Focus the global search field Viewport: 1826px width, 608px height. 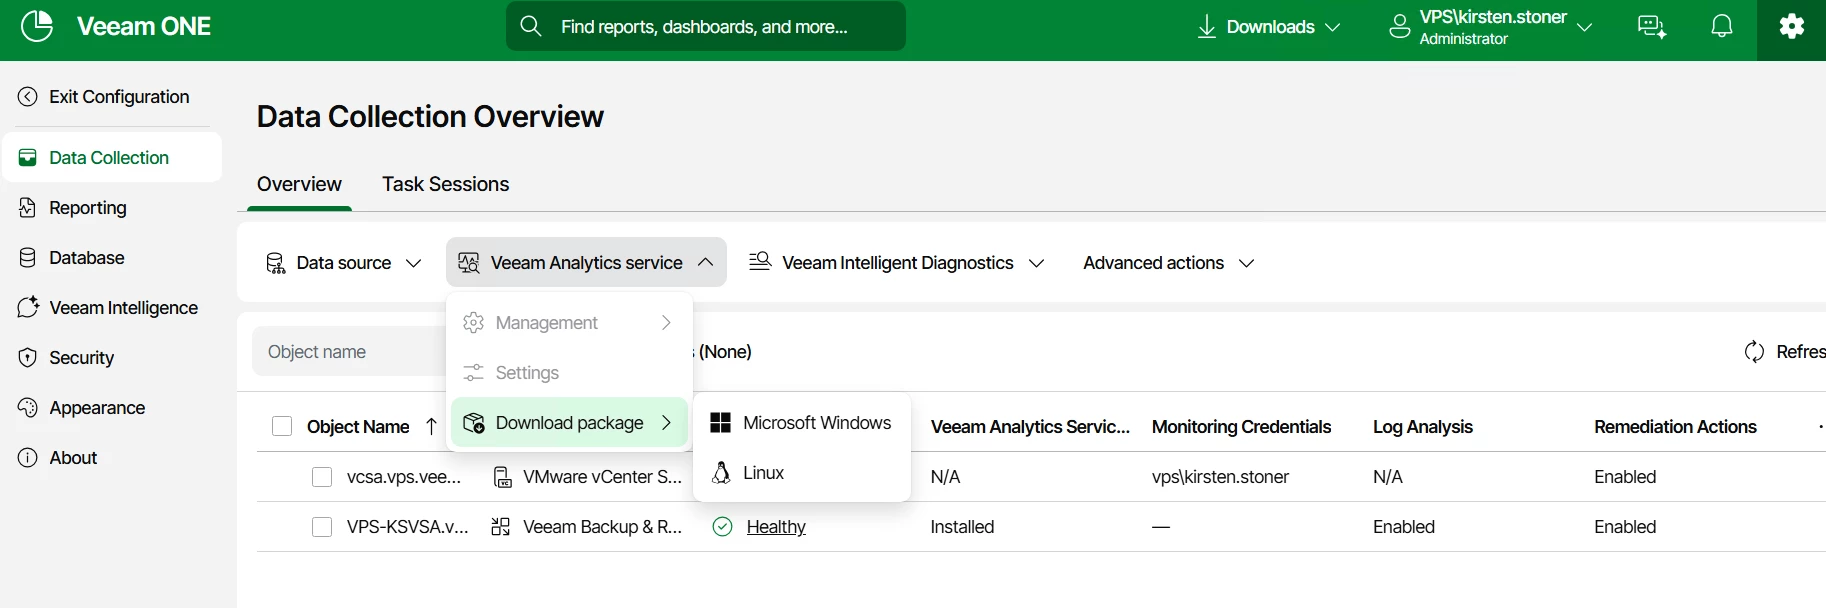pyautogui.click(x=706, y=26)
